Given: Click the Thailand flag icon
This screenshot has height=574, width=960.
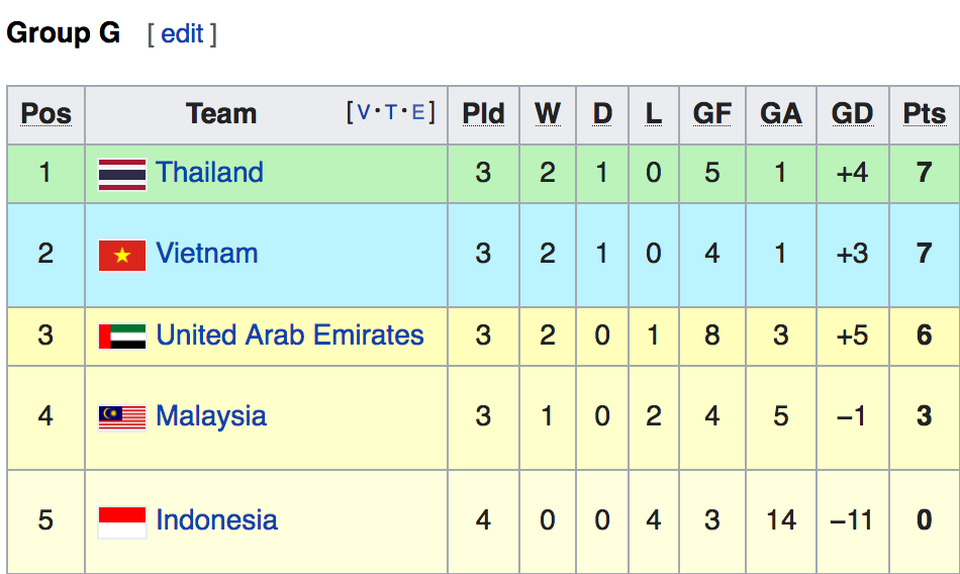Looking at the screenshot, I should (122, 174).
